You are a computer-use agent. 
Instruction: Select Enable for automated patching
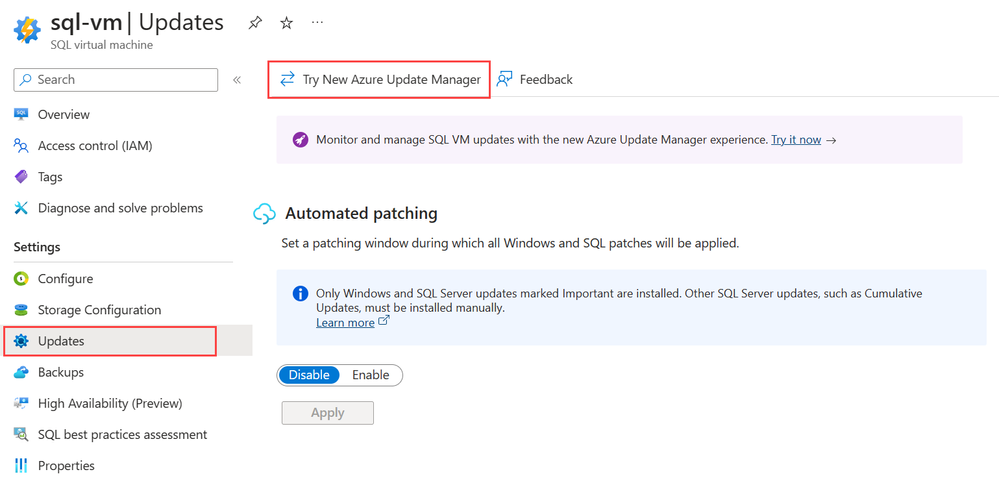[371, 375]
